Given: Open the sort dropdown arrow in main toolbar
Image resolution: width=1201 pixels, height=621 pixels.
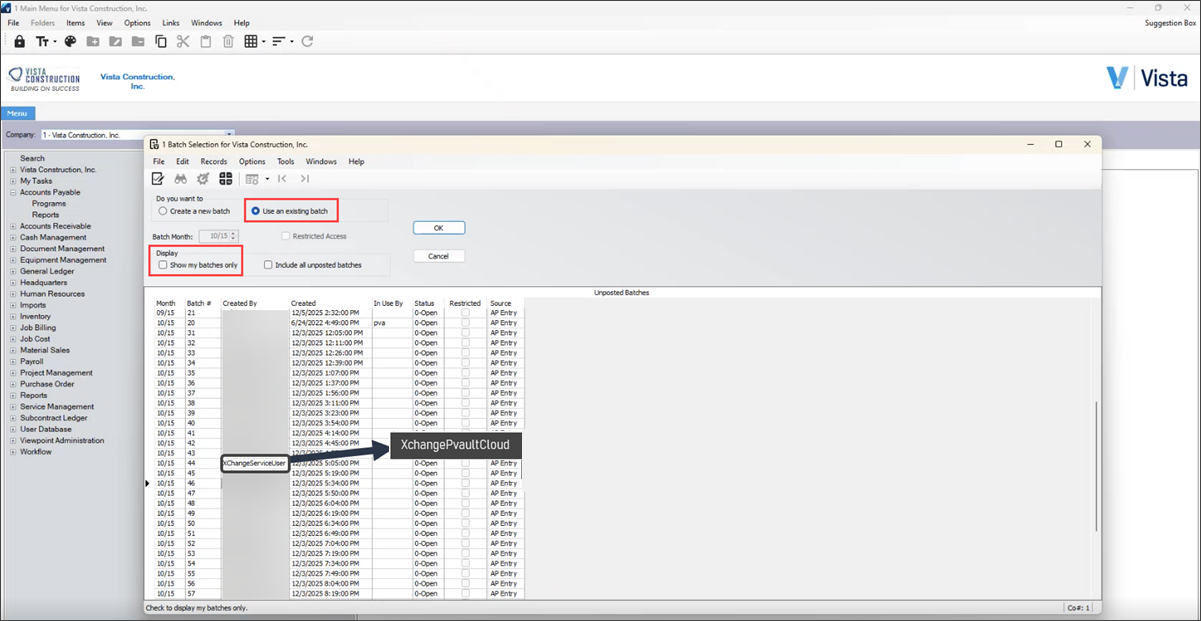Looking at the screenshot, I should (x=292, y=41).
